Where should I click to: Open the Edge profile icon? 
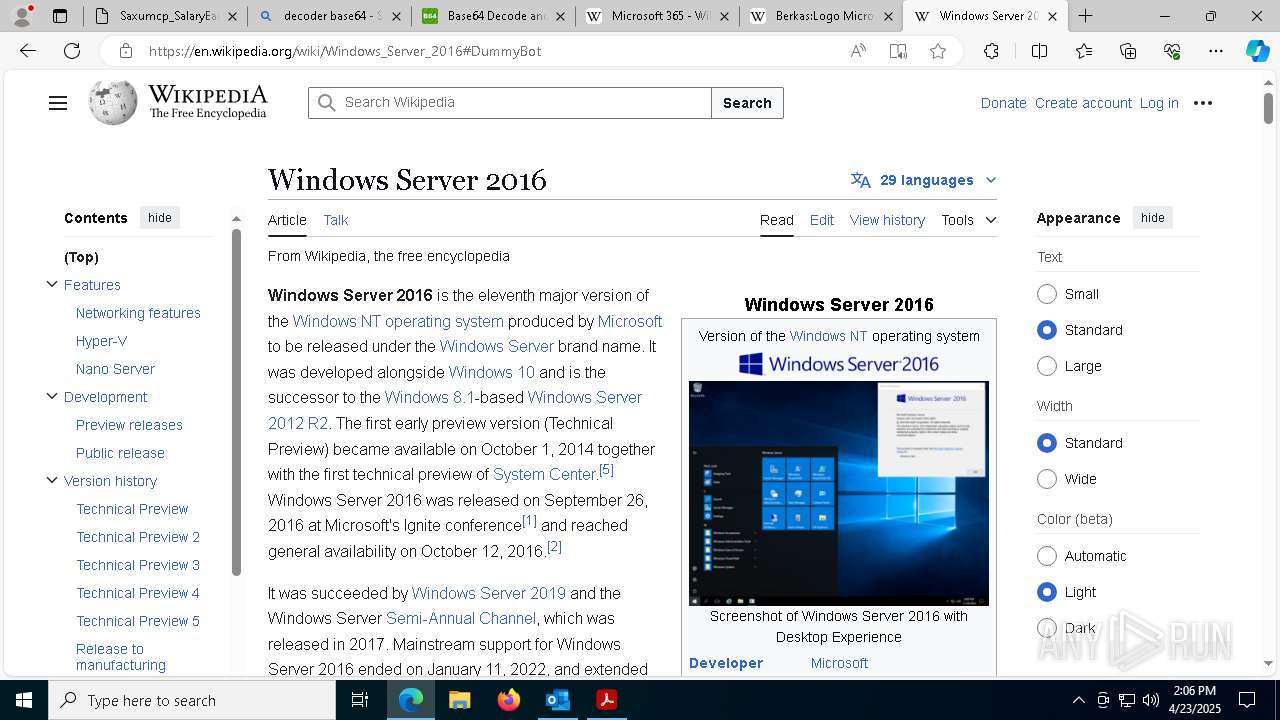22,16
